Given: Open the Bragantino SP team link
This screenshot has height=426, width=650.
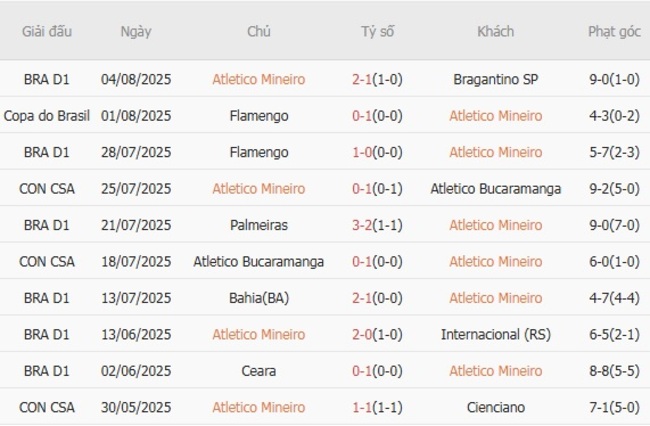Looking at the screenshot, I should pos(495,79).
